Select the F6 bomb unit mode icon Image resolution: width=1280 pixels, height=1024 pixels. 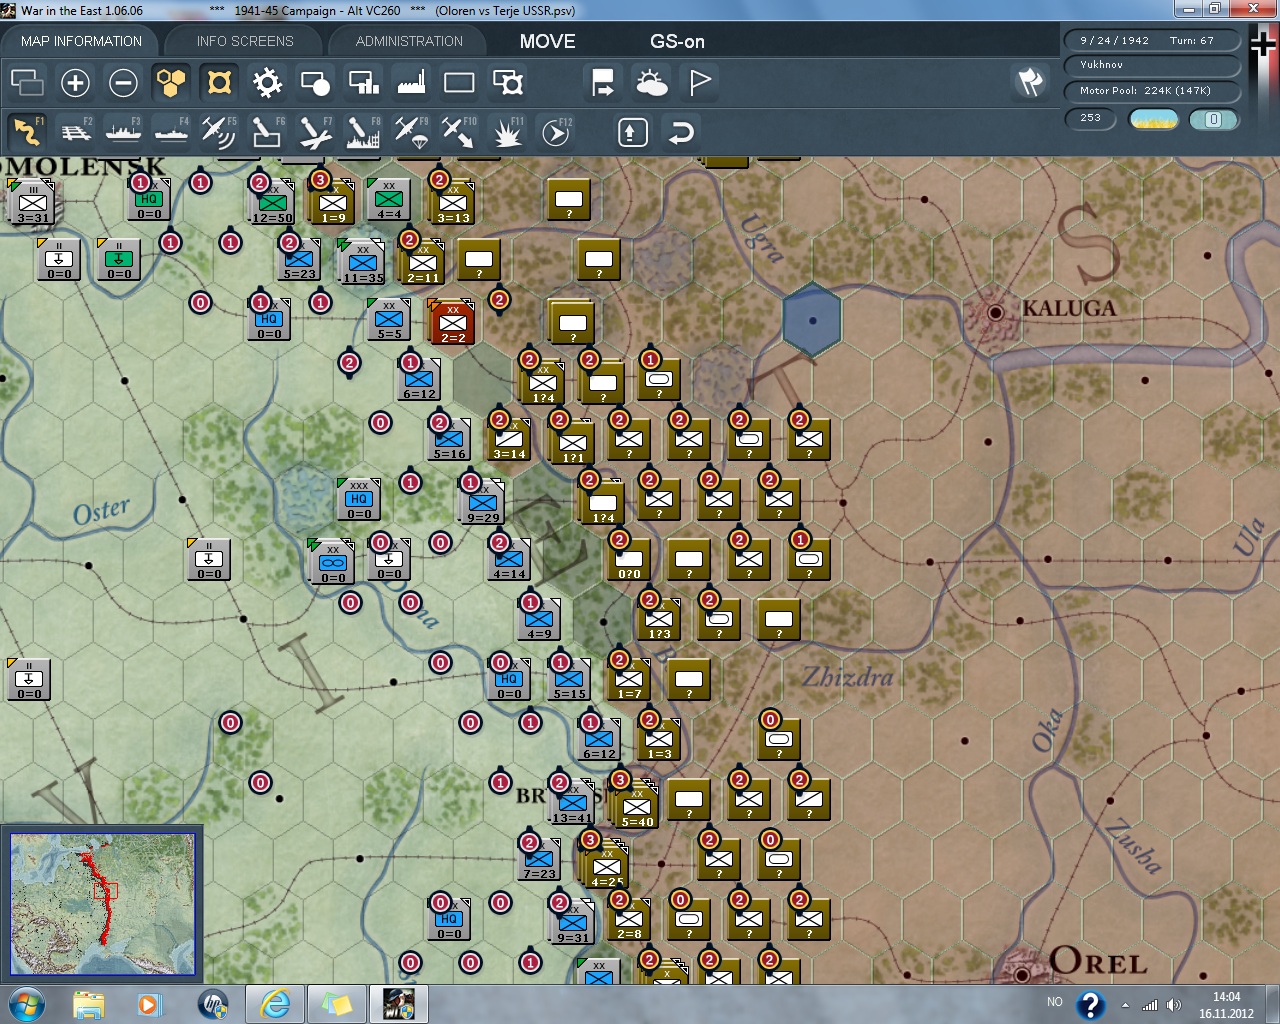coord(267,132)
